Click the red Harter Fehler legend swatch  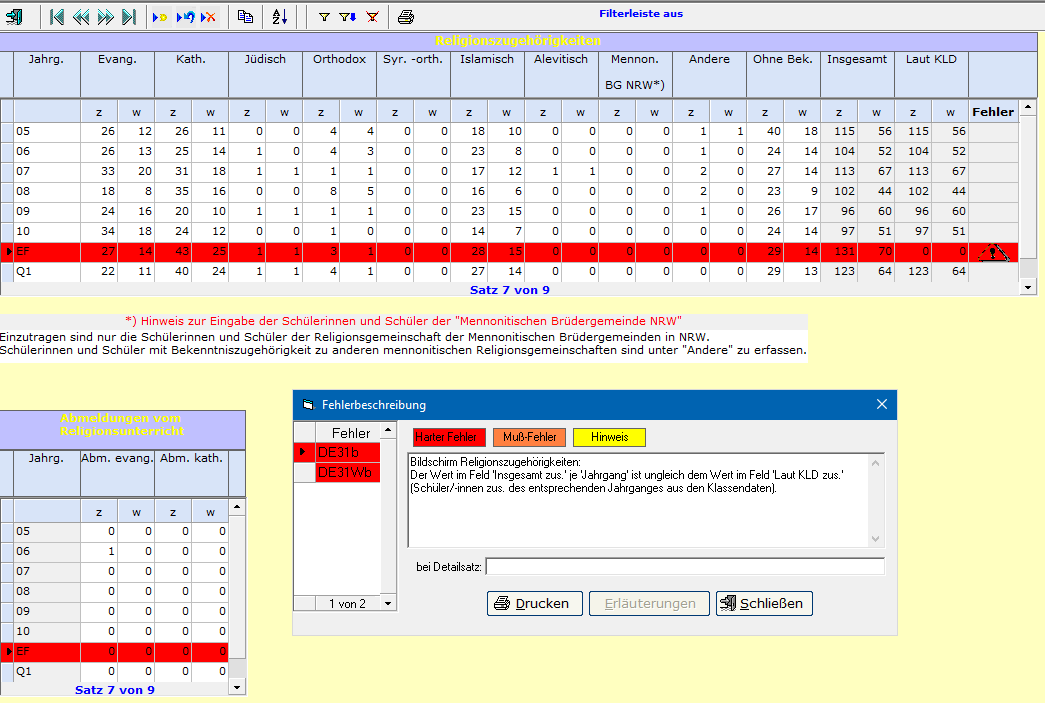[449, 437]
